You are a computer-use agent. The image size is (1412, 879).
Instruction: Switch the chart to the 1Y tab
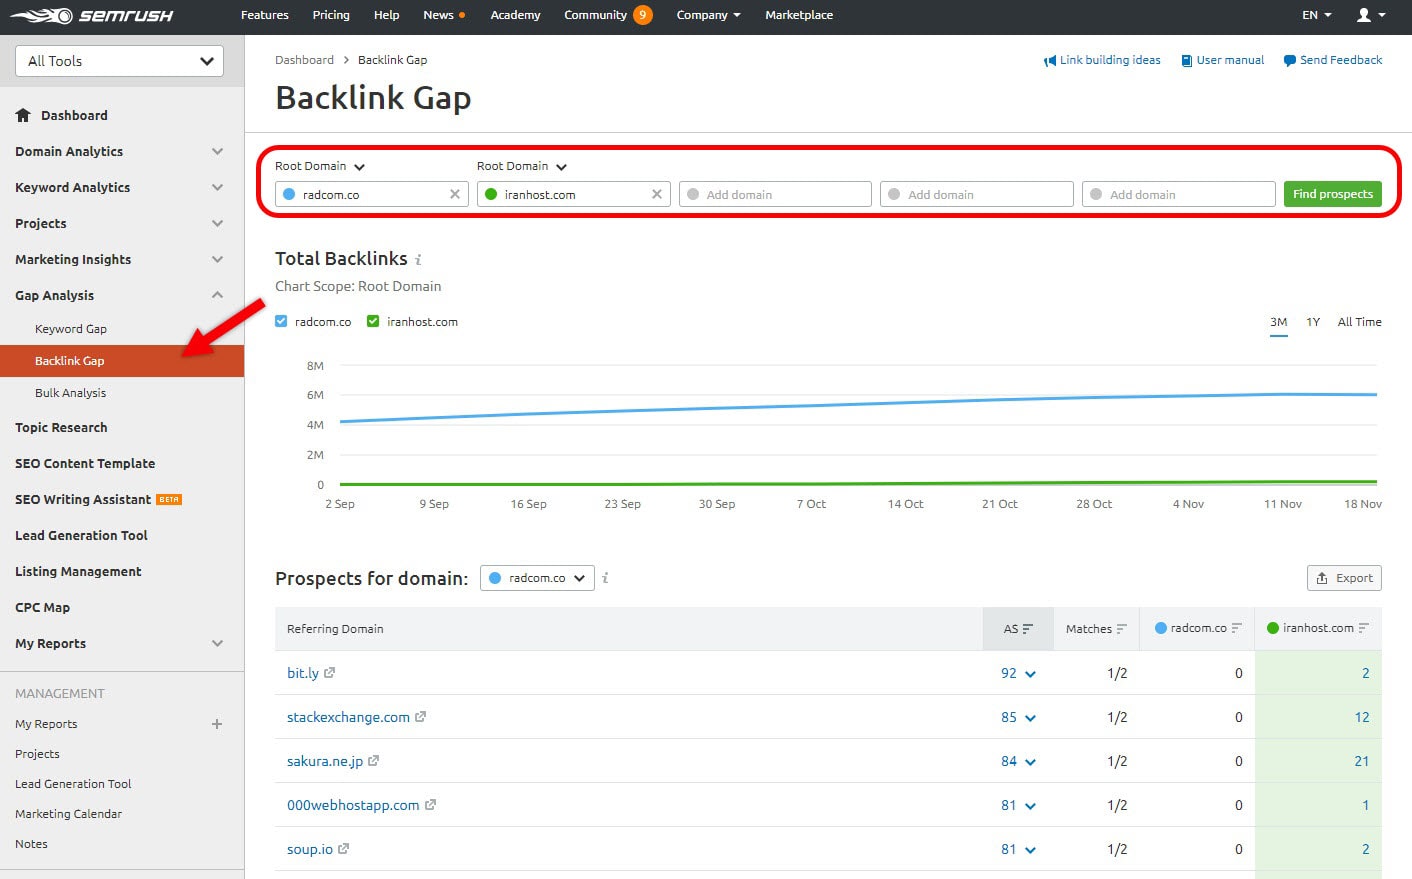point(1313,322)
